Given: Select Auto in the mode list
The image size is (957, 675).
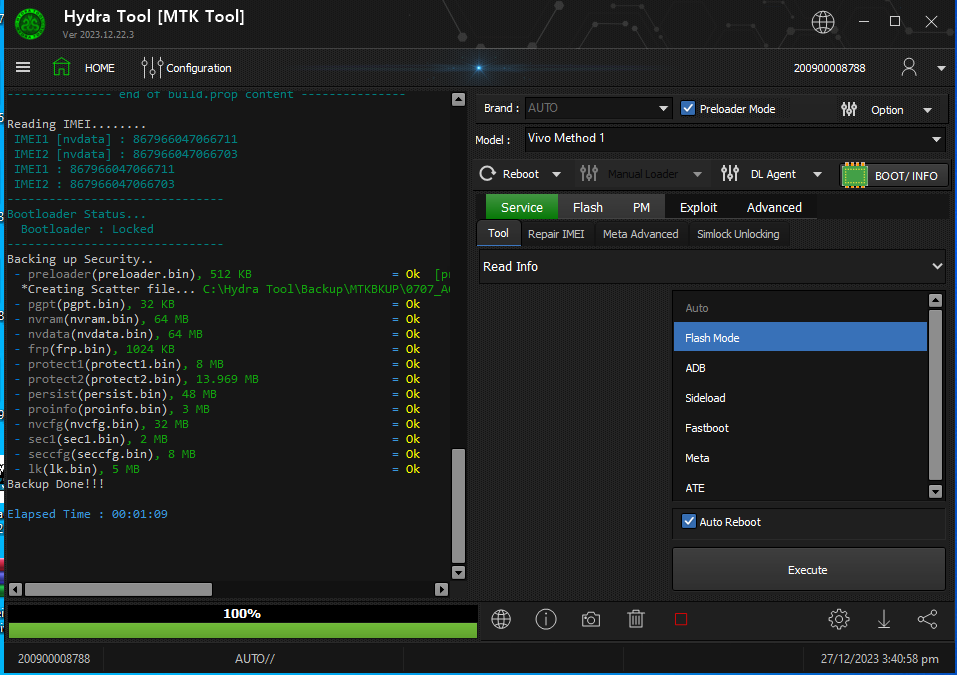Looking at the screenshot, I should [x=800, y=308].
